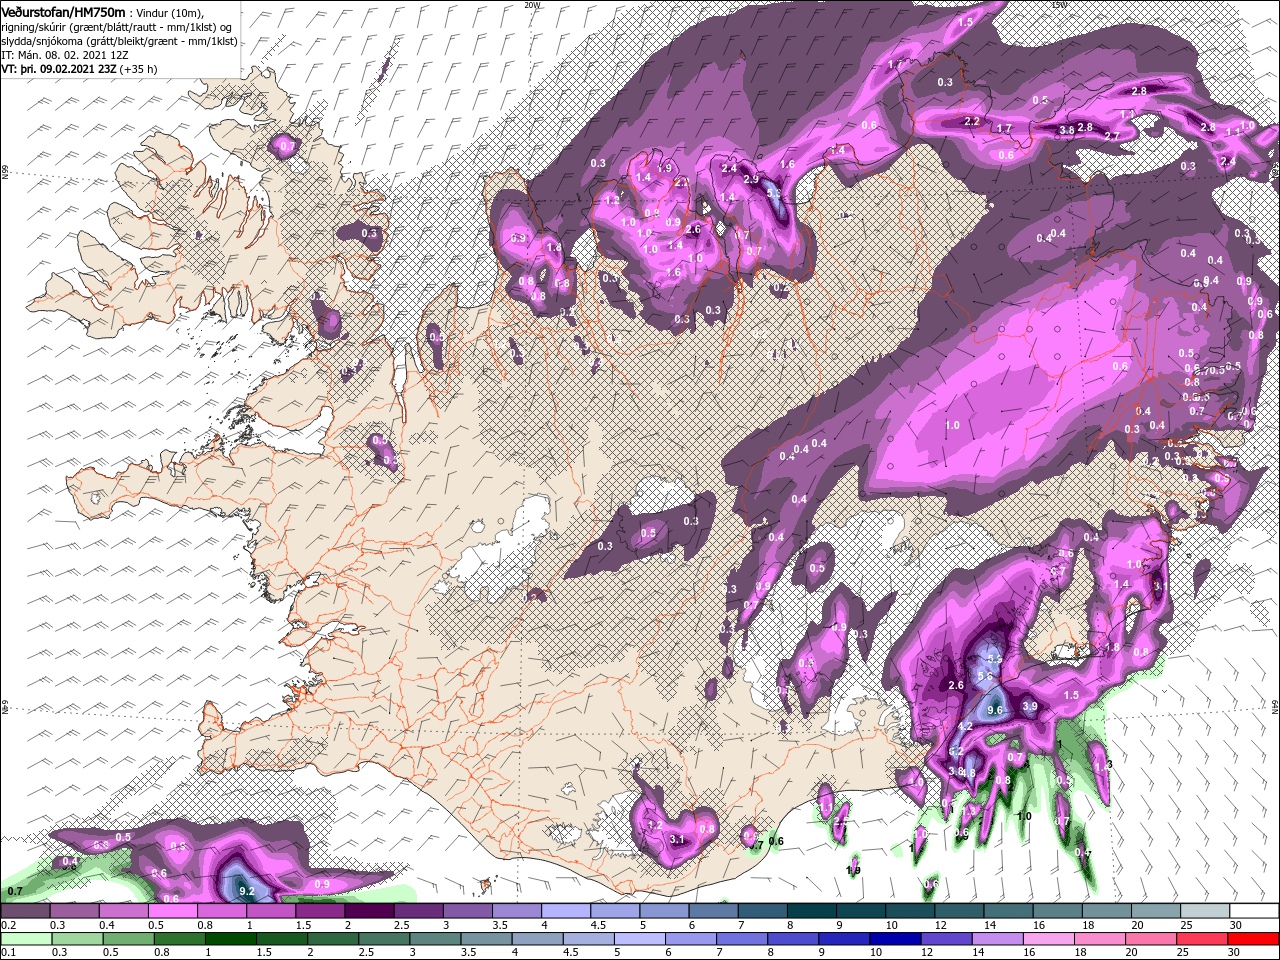Image resolution: width=1280 pixels, height=960 pixels.
Task: Click the 9.2 precipitation value on map
Action: (247, 890)
